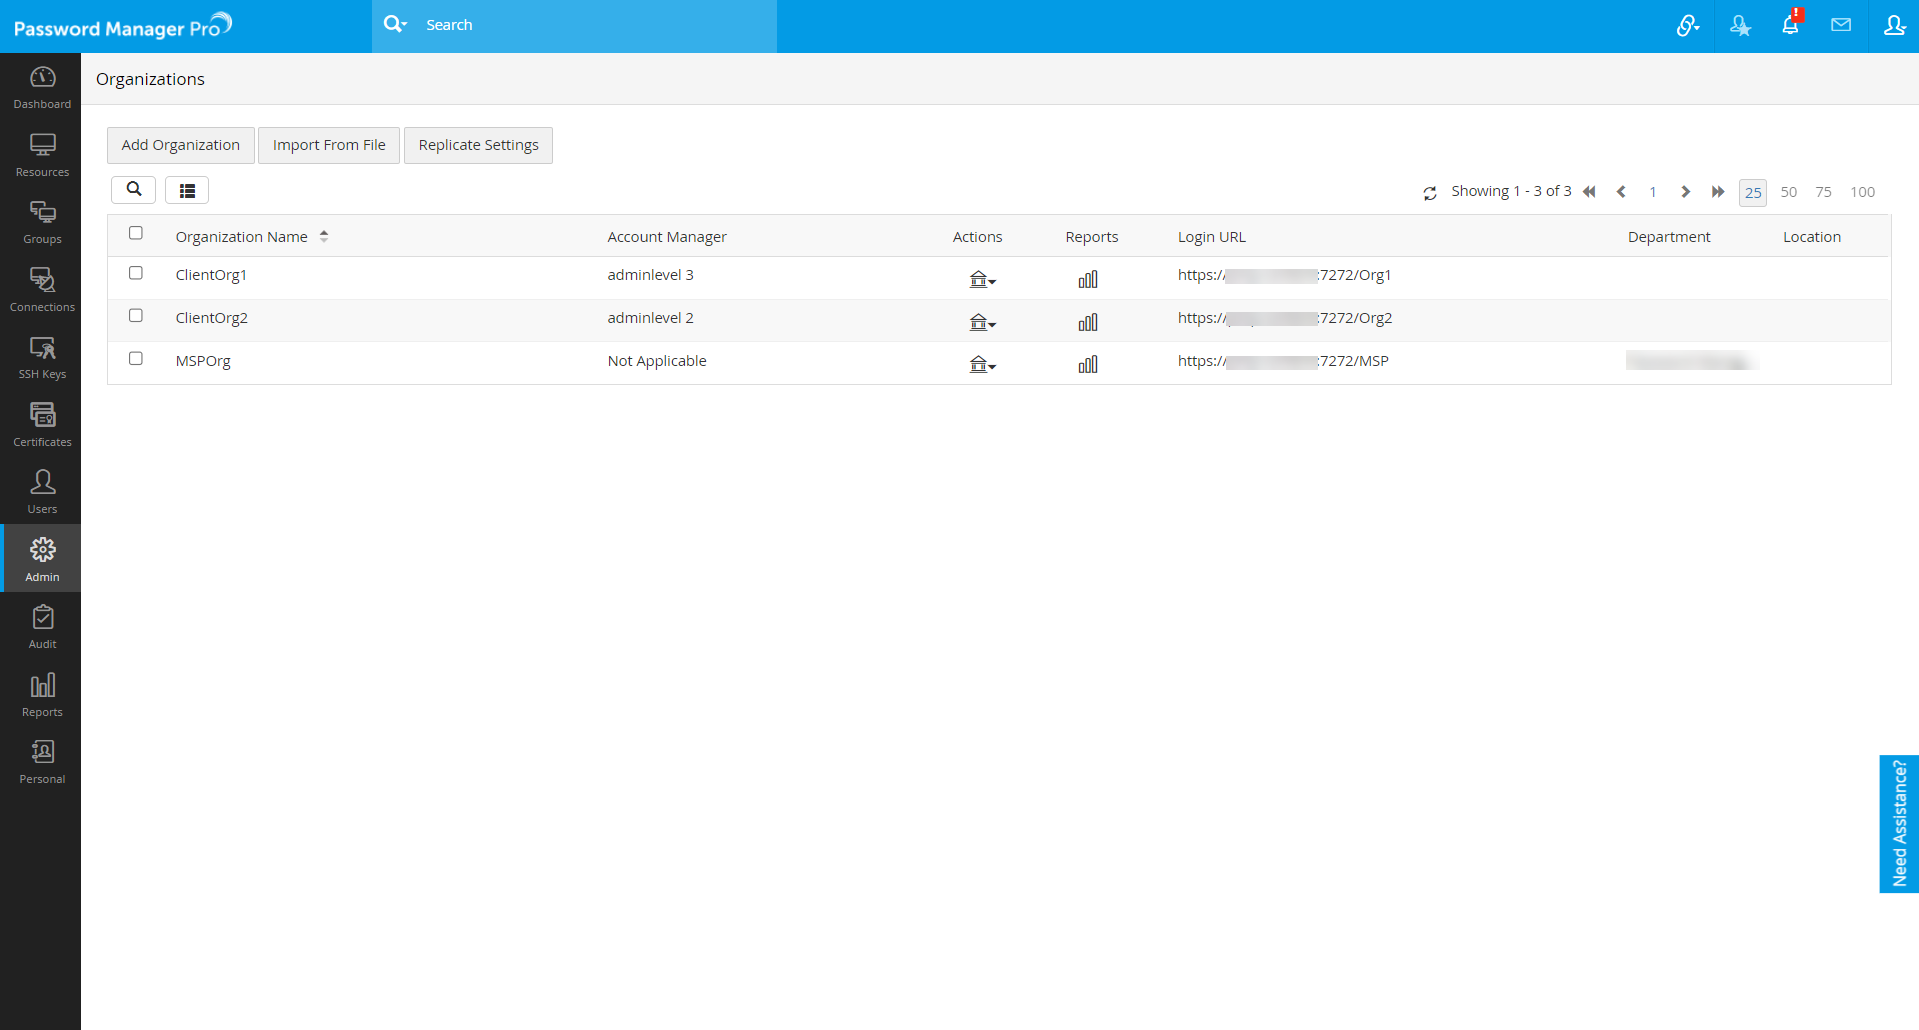
Task: Open Actions dropdown for MSPOrg
Action: 982,365
